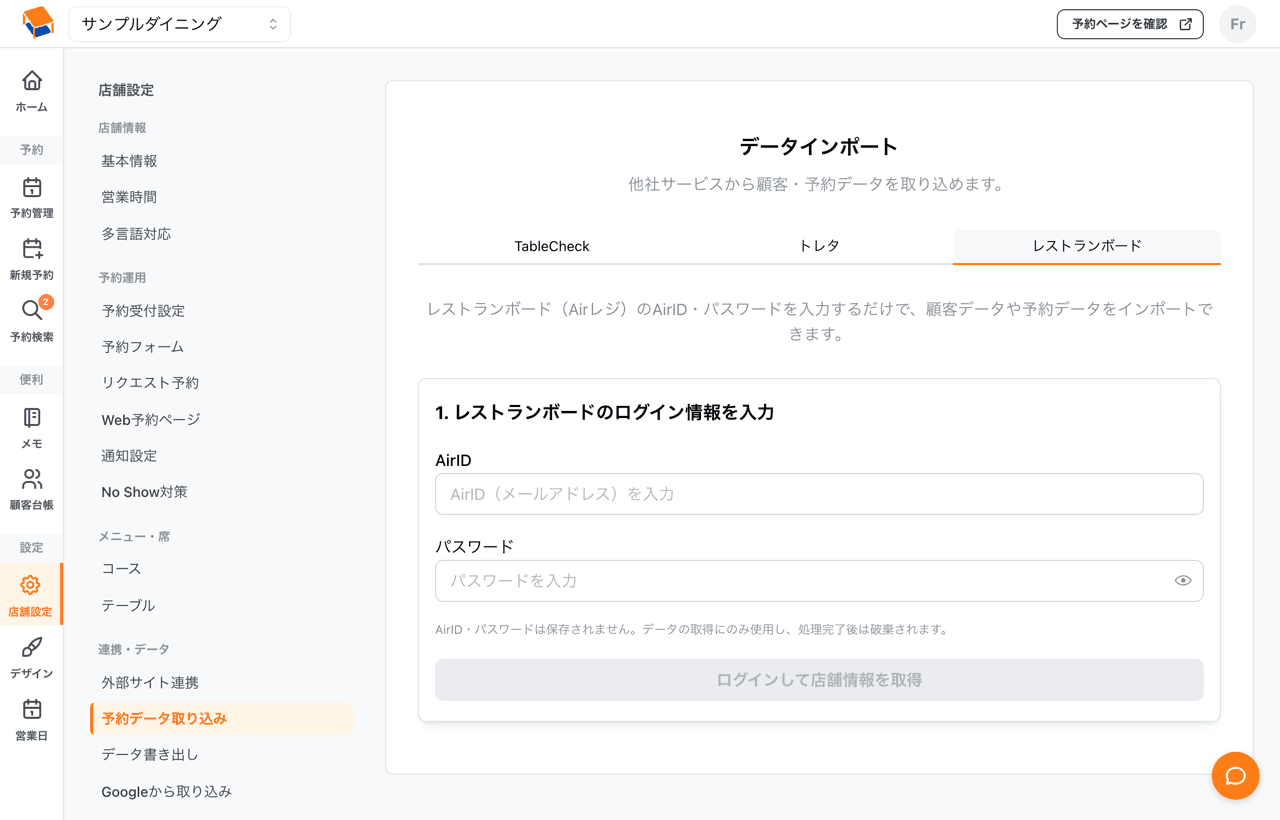The width and height of the screenshot is (1280, 820).
Task: Open Web予約ページ settings
Action: [x=151, y=420]
